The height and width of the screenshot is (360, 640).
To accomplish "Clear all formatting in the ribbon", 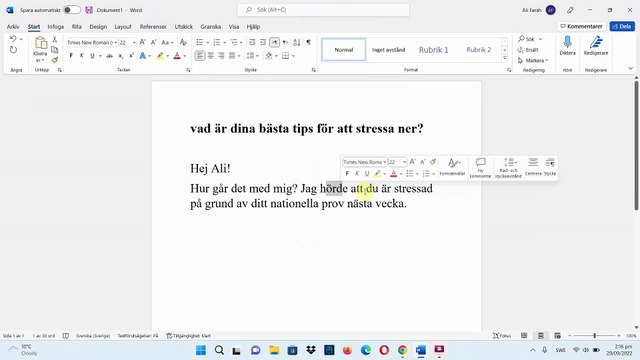I will (x=183, y=42).
